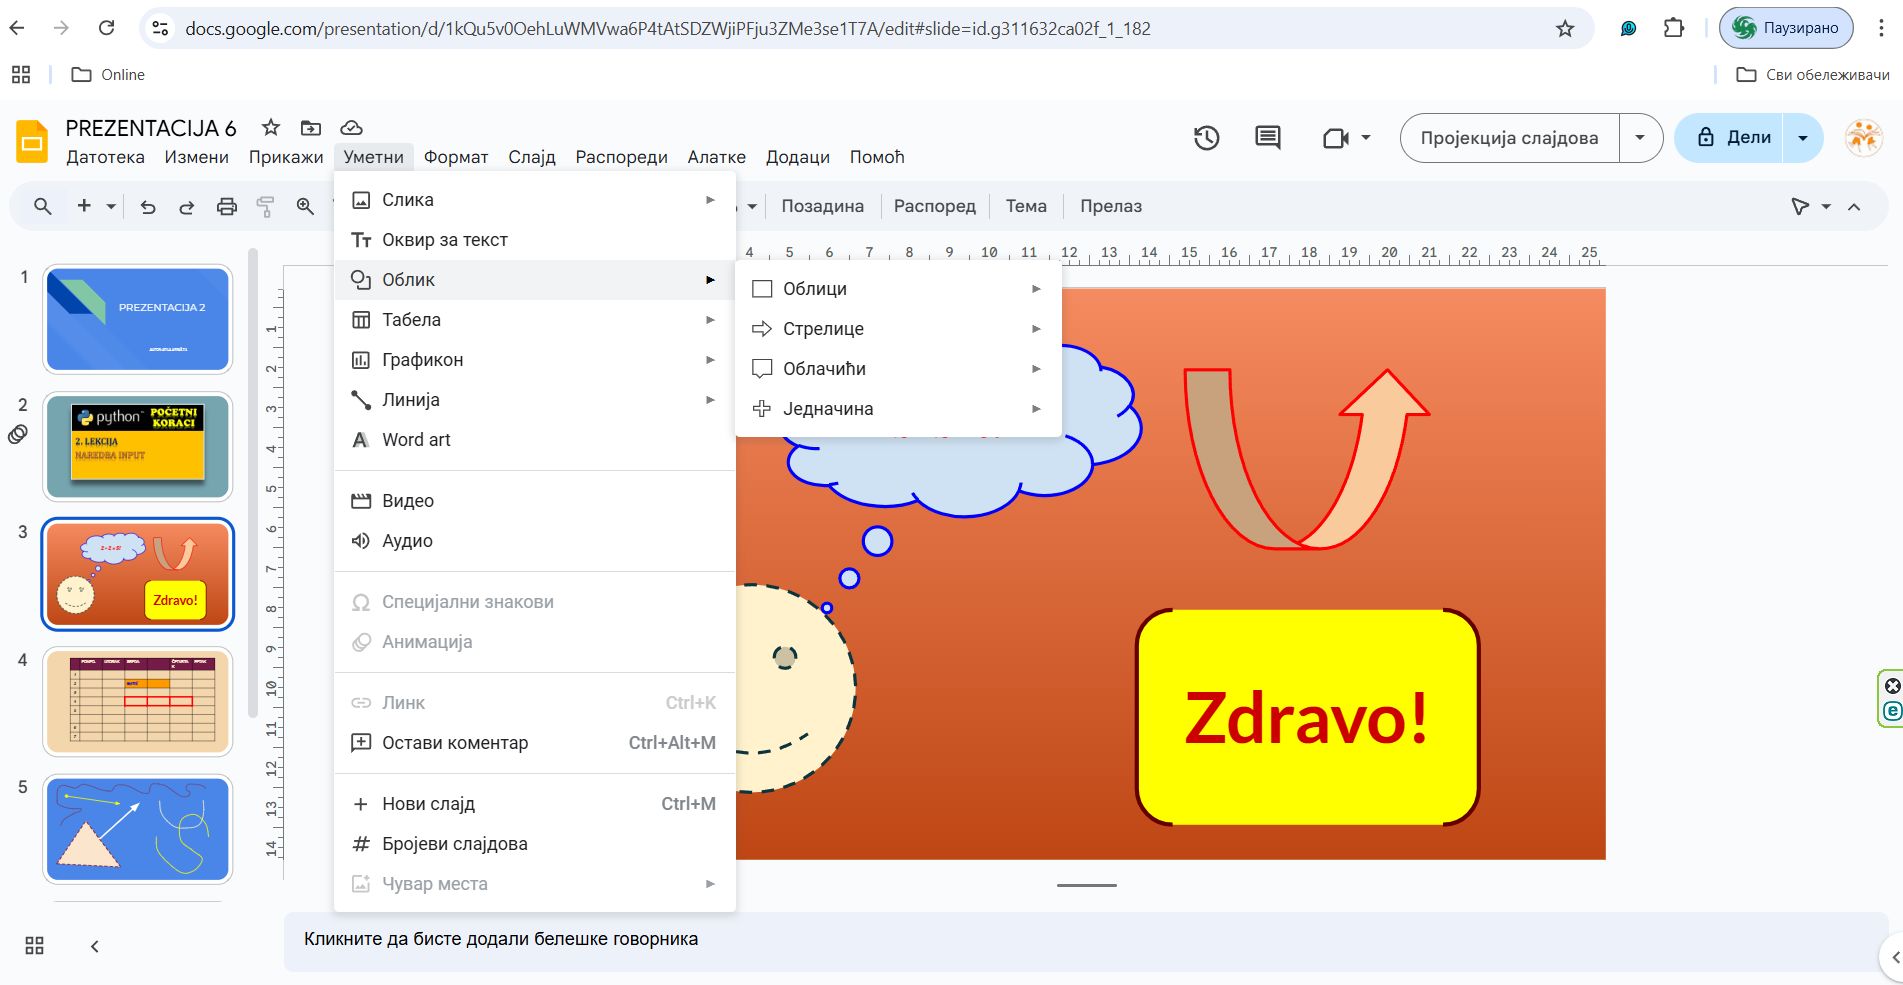1903x985 pixels.
Task: Open the grid view icon at bottom left
Action: (x=34, y=946)
